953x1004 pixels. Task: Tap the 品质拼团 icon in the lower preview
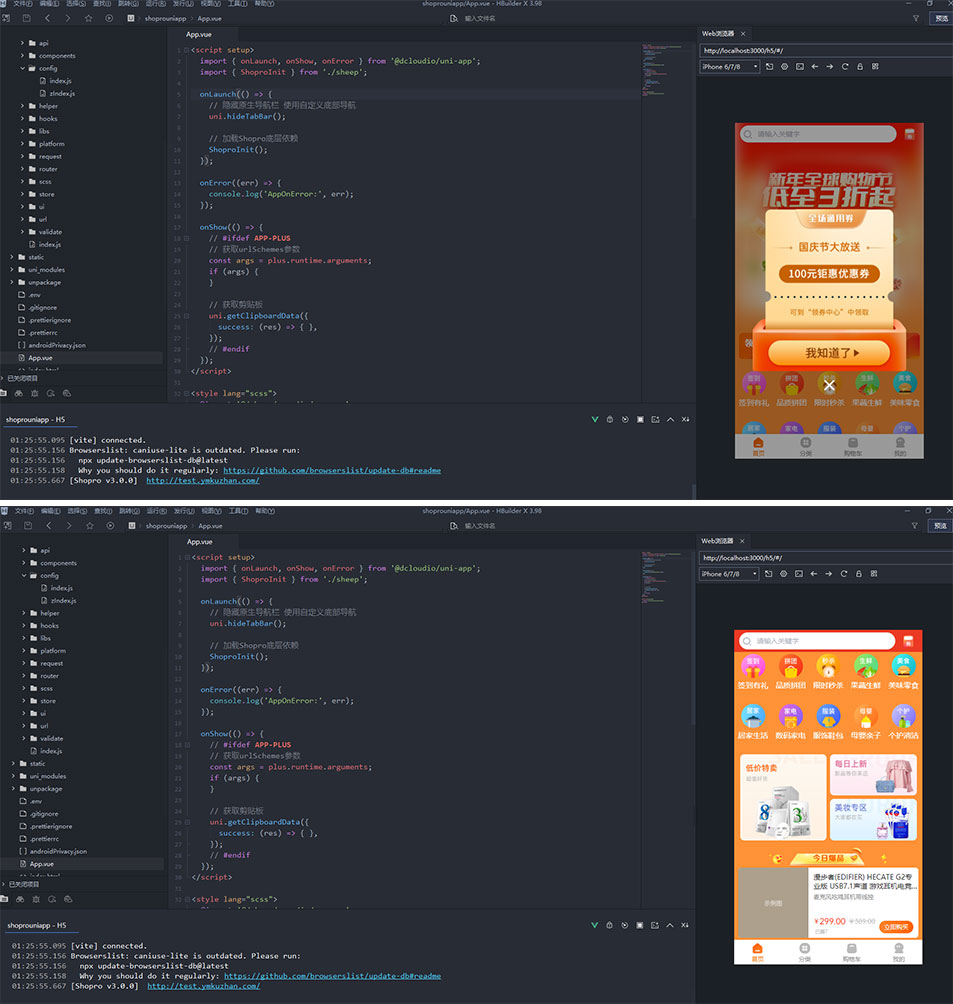(x=791, y=666)
